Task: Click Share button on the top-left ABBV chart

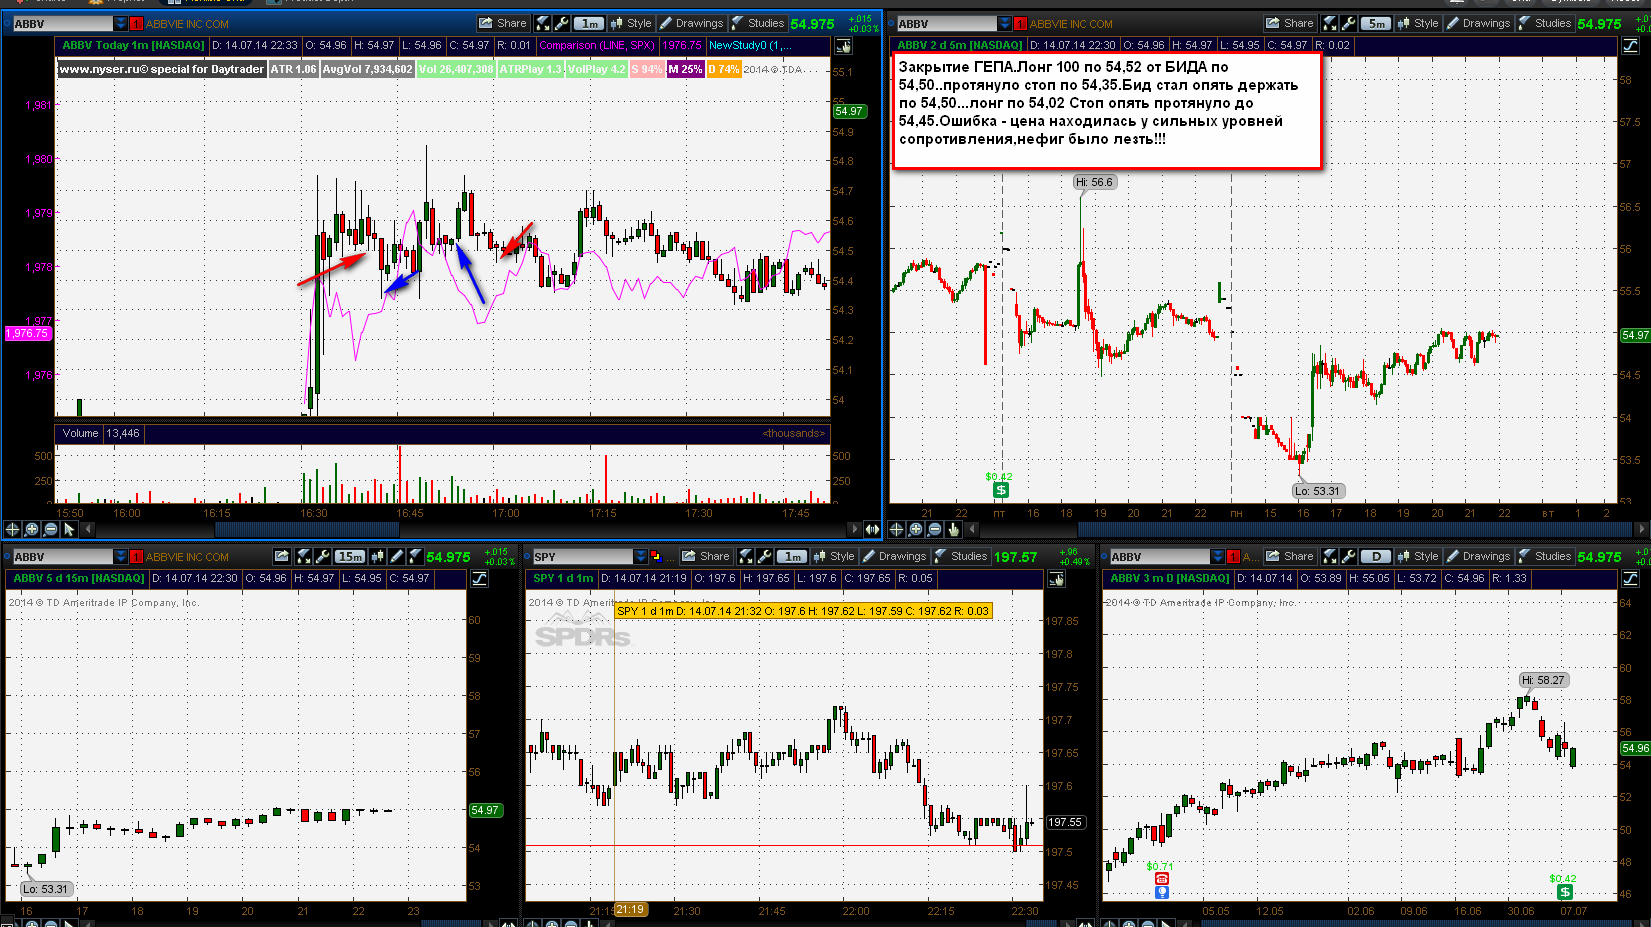Action: click(x=503, y=23)
